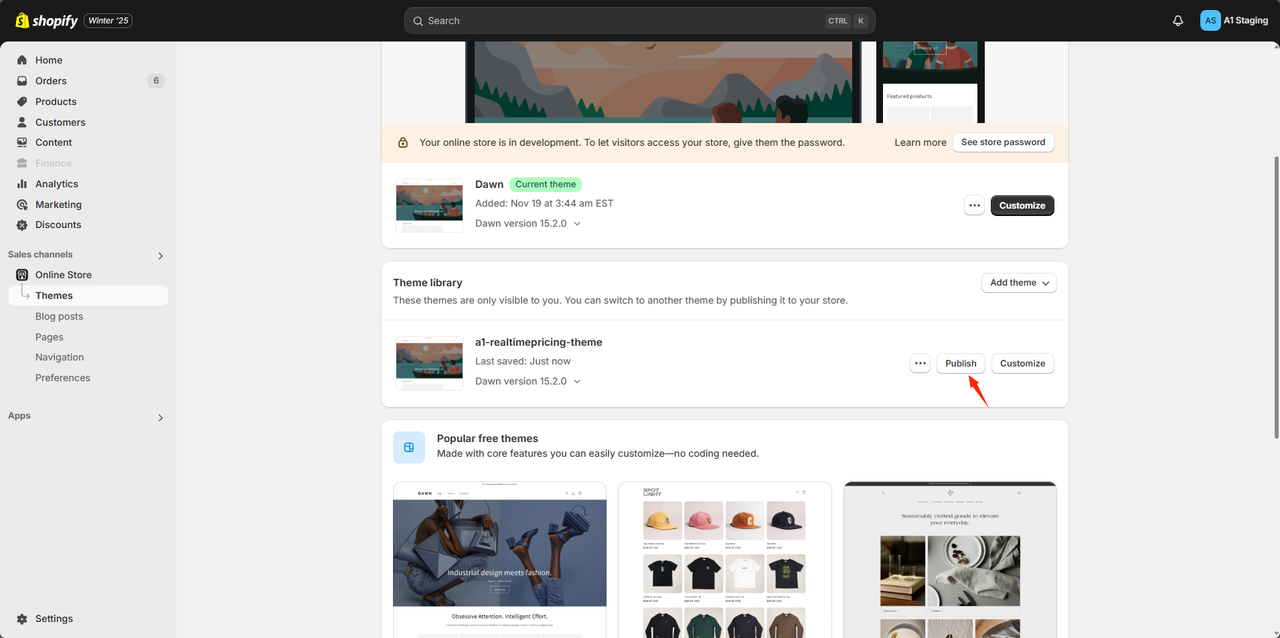Screen dimensions: 1280x638
Task: Expand the Sales channels section chevron
Action: tap(161, 256)
